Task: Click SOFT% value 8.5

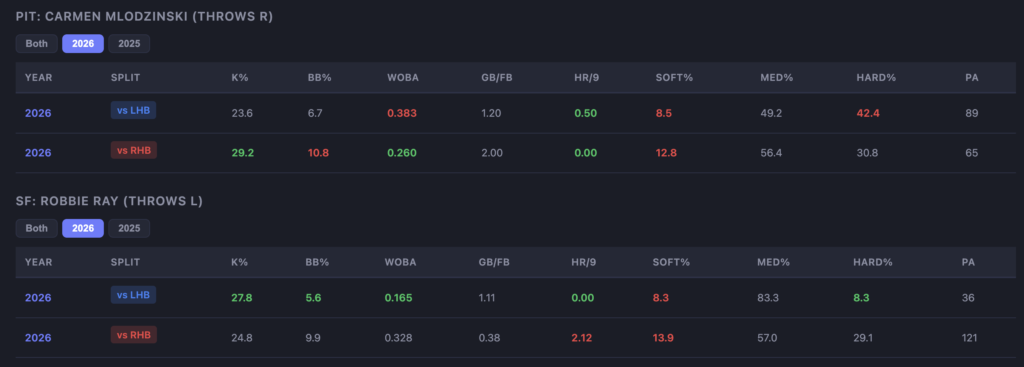Action: [664, 113]
